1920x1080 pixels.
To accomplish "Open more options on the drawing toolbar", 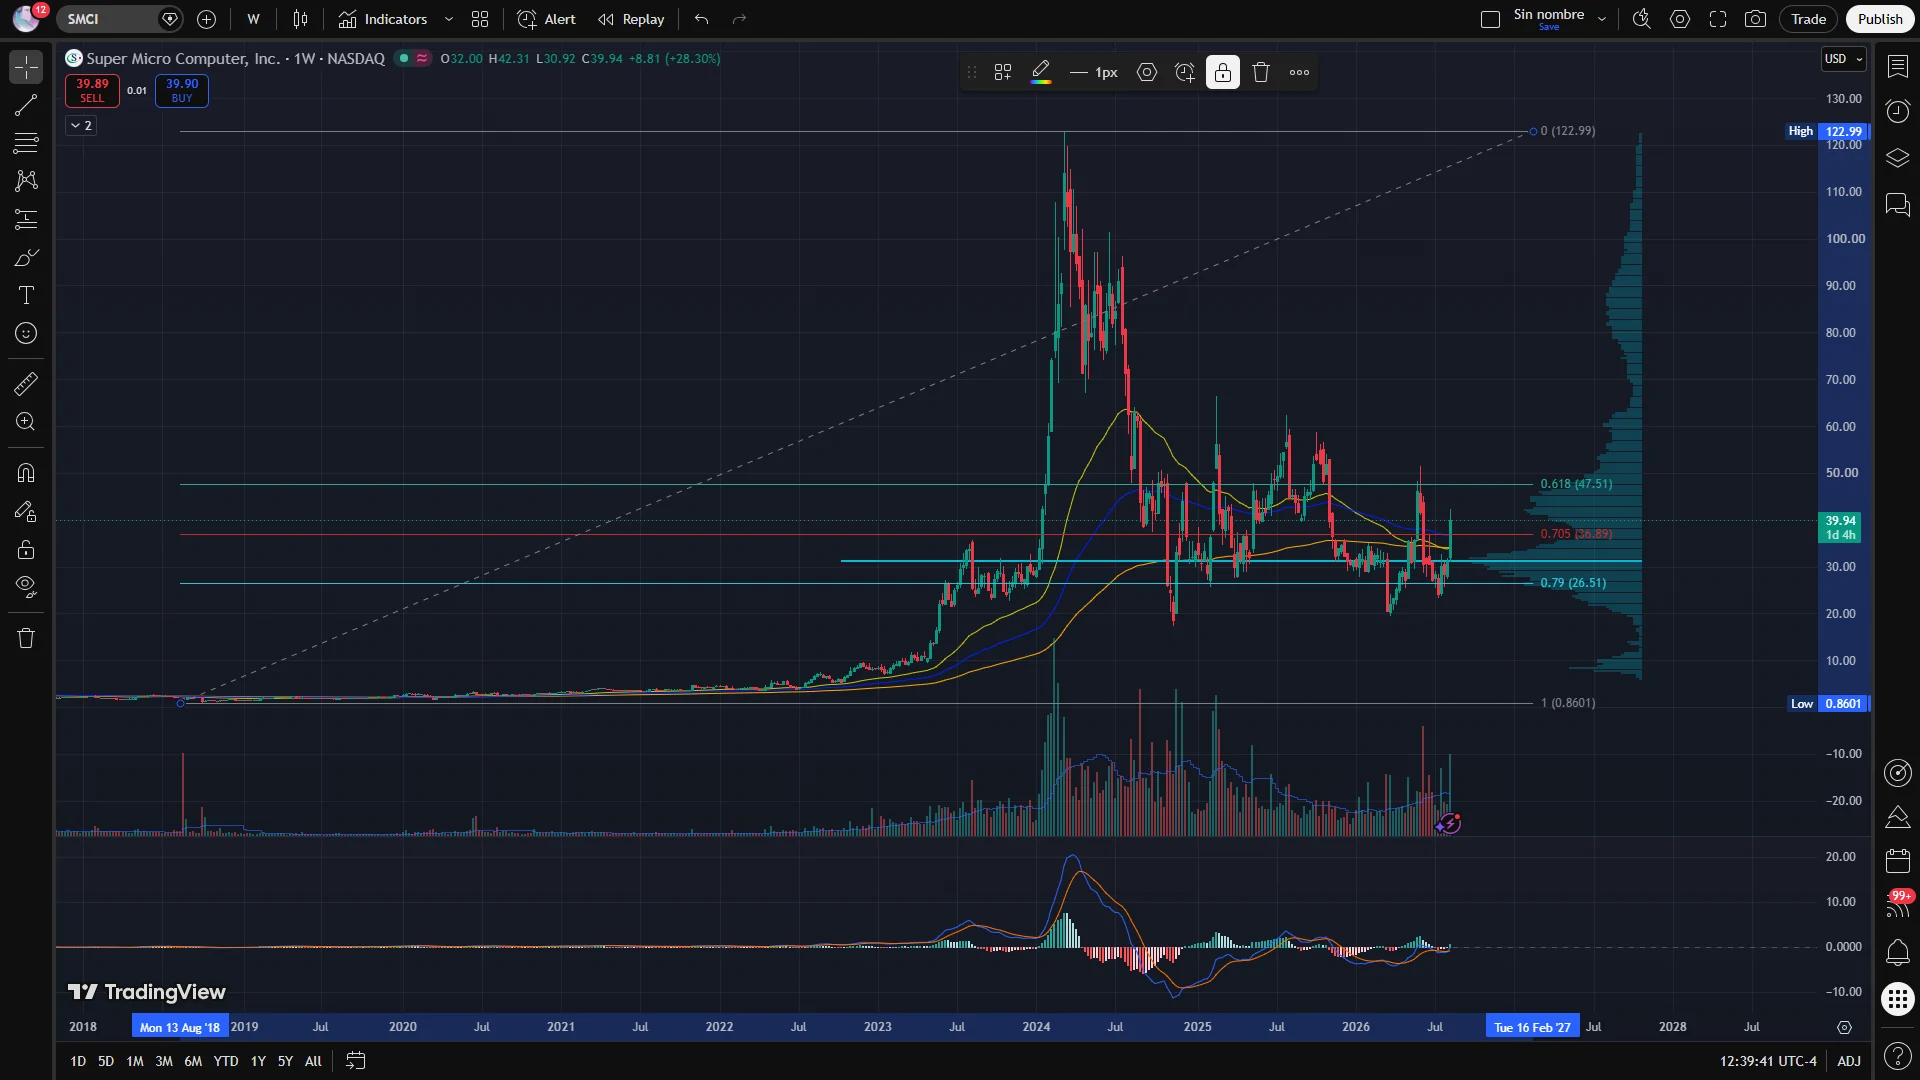I will coord(1299,72).
